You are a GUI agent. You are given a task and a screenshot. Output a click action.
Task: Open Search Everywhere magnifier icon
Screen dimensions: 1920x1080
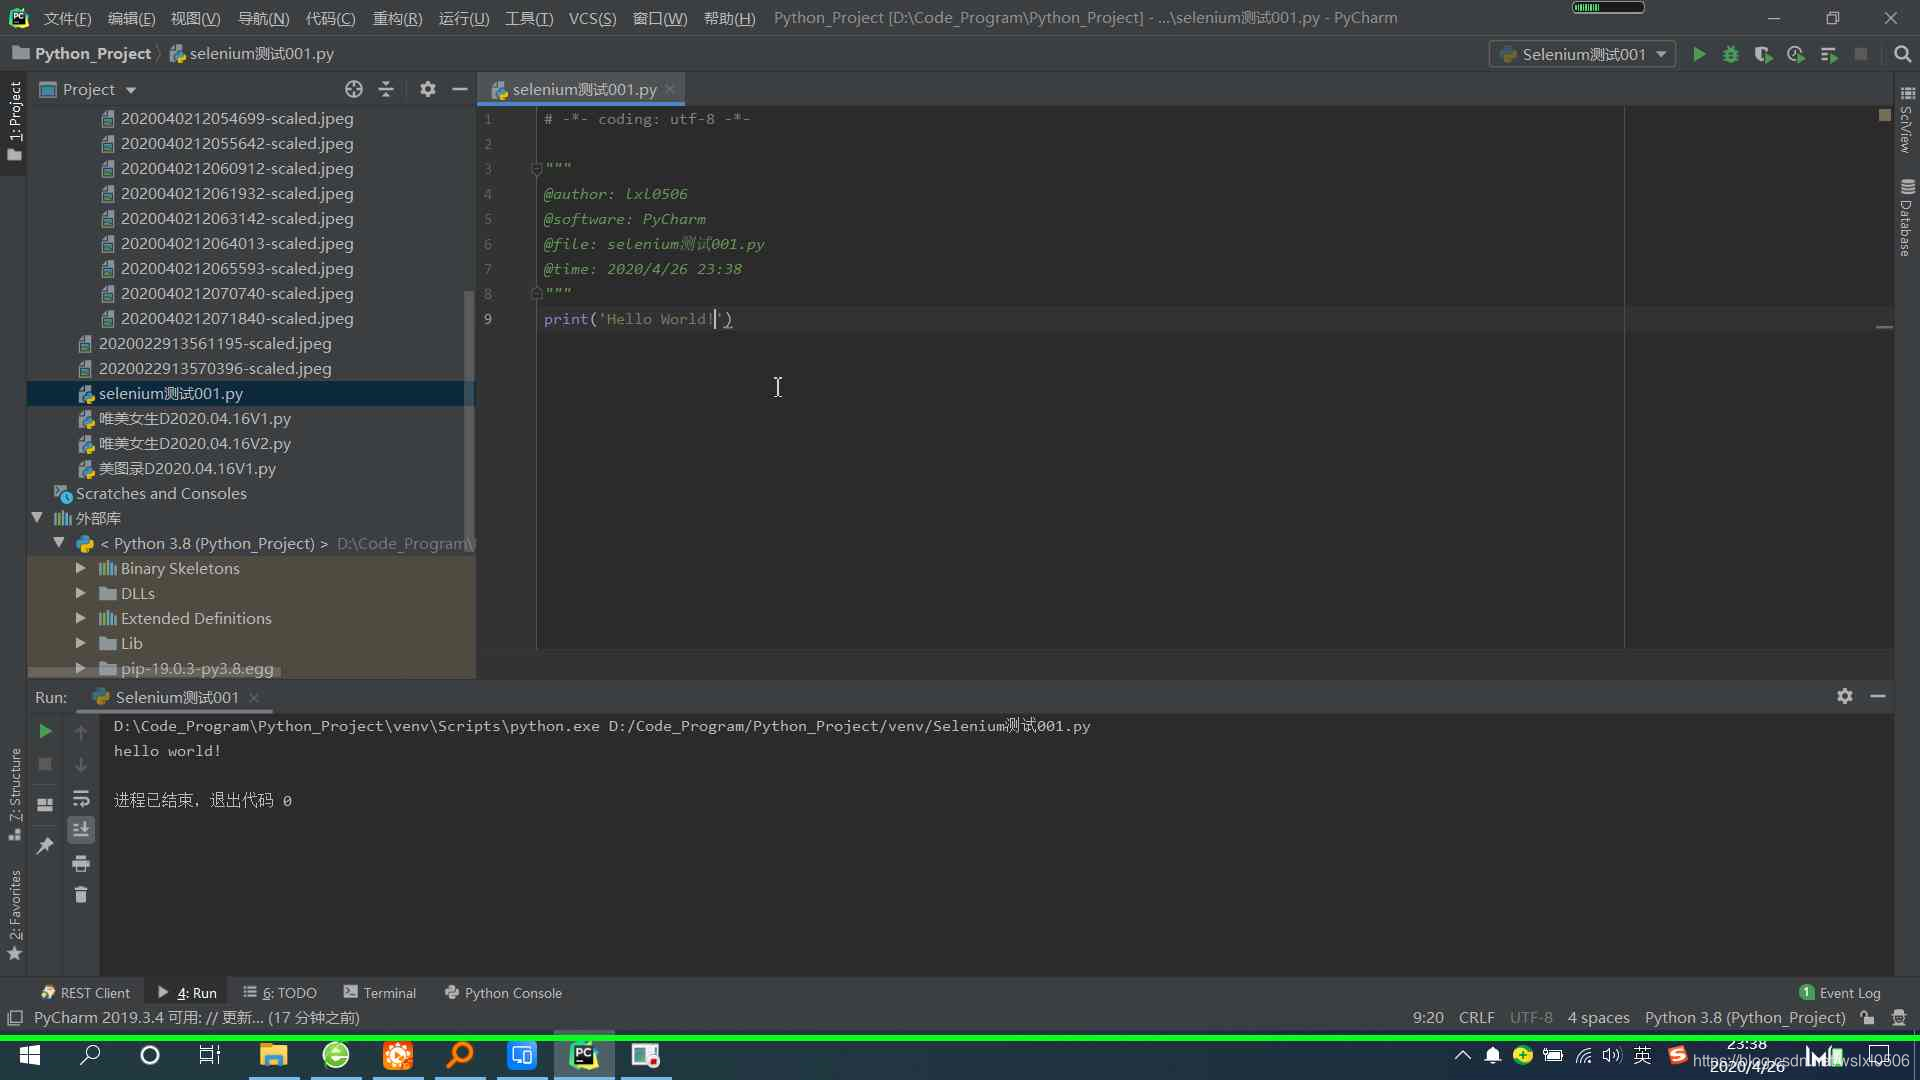coord(1902,54)
